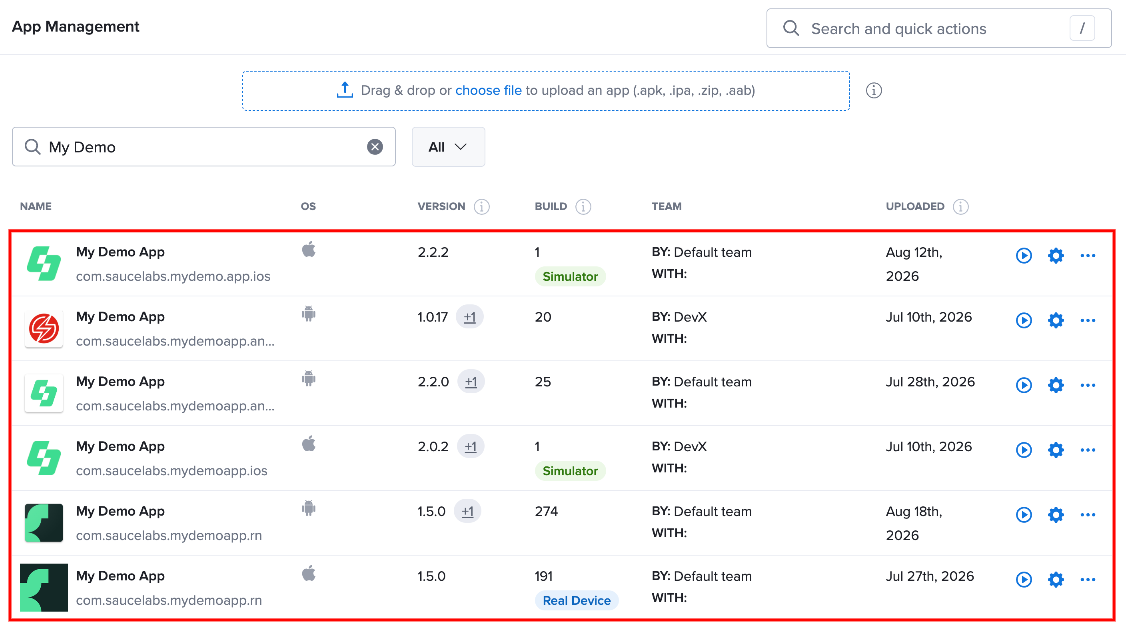
Task: Click com.saucelabs.mydemo.app.ios package name
Action: pos(173,276)
